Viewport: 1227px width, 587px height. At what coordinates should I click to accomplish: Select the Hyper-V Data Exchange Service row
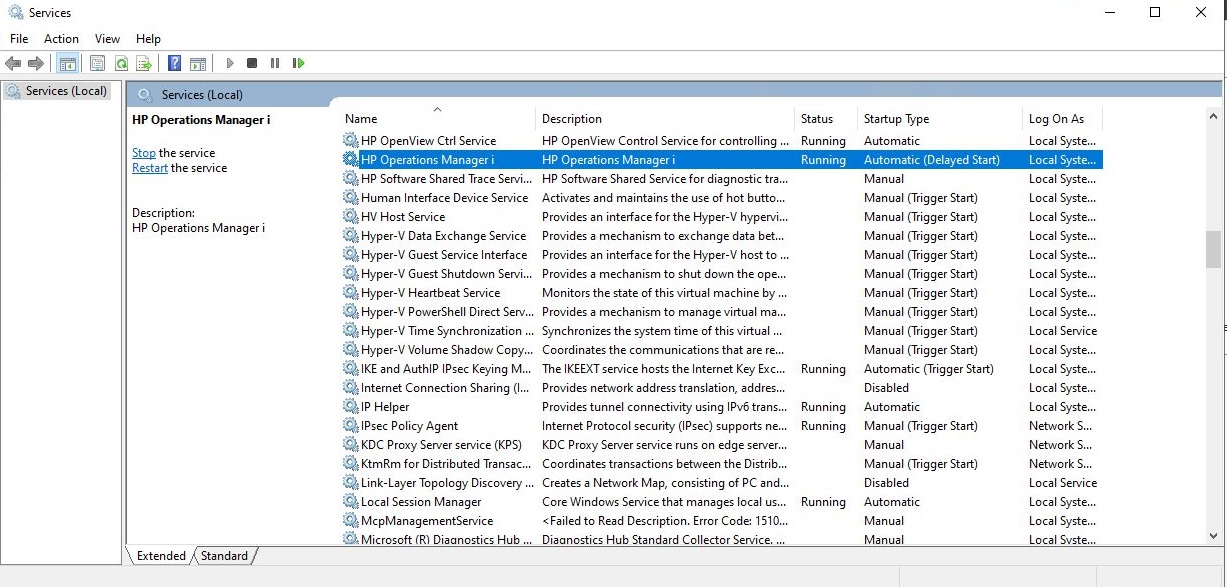[721, 236]
